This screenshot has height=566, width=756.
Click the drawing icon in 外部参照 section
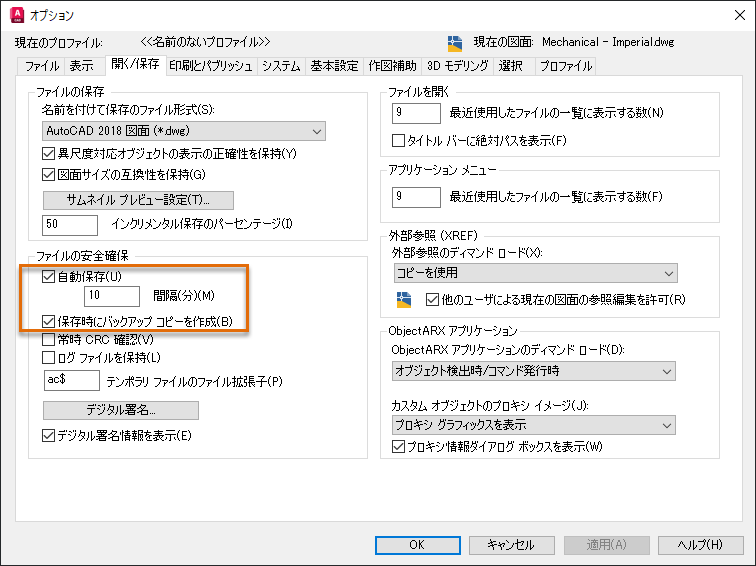tap(404, 299)
